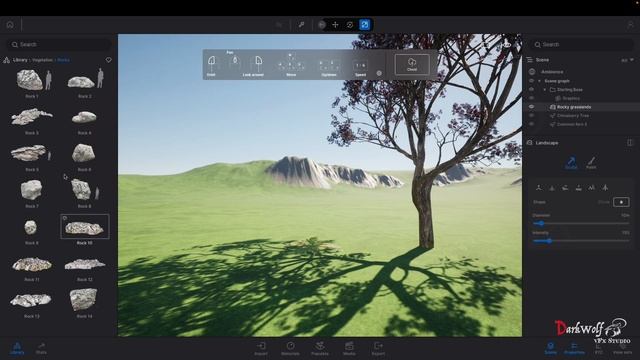The image size is (640, 360).
Task: Select the third sculpt brush mode icon
Action: point(565,188)
